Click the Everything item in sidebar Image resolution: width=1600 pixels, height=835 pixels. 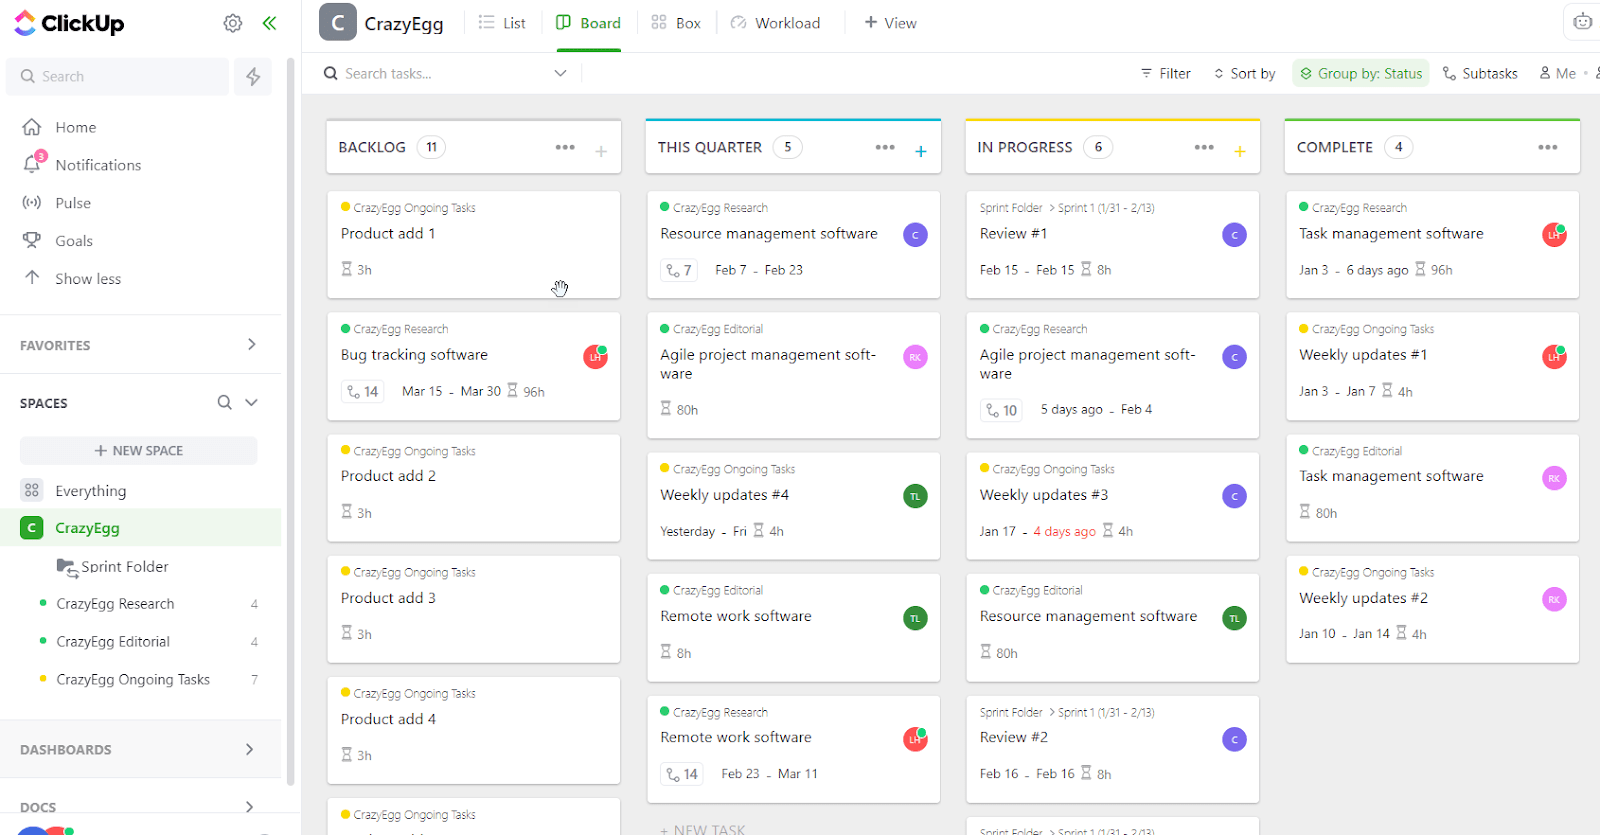(x=91, y=491)
